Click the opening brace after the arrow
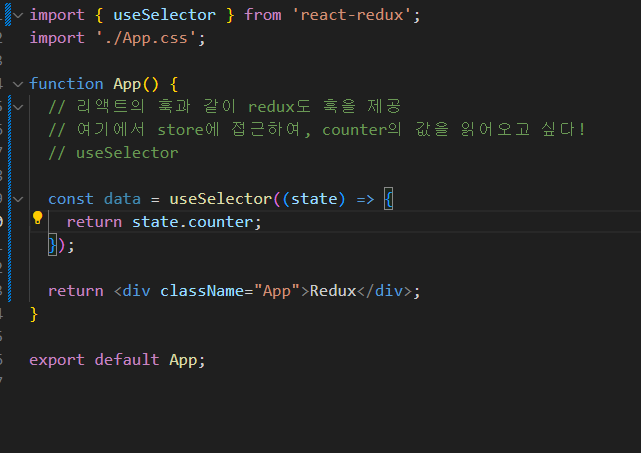641x453 pixels. [389, 199]
